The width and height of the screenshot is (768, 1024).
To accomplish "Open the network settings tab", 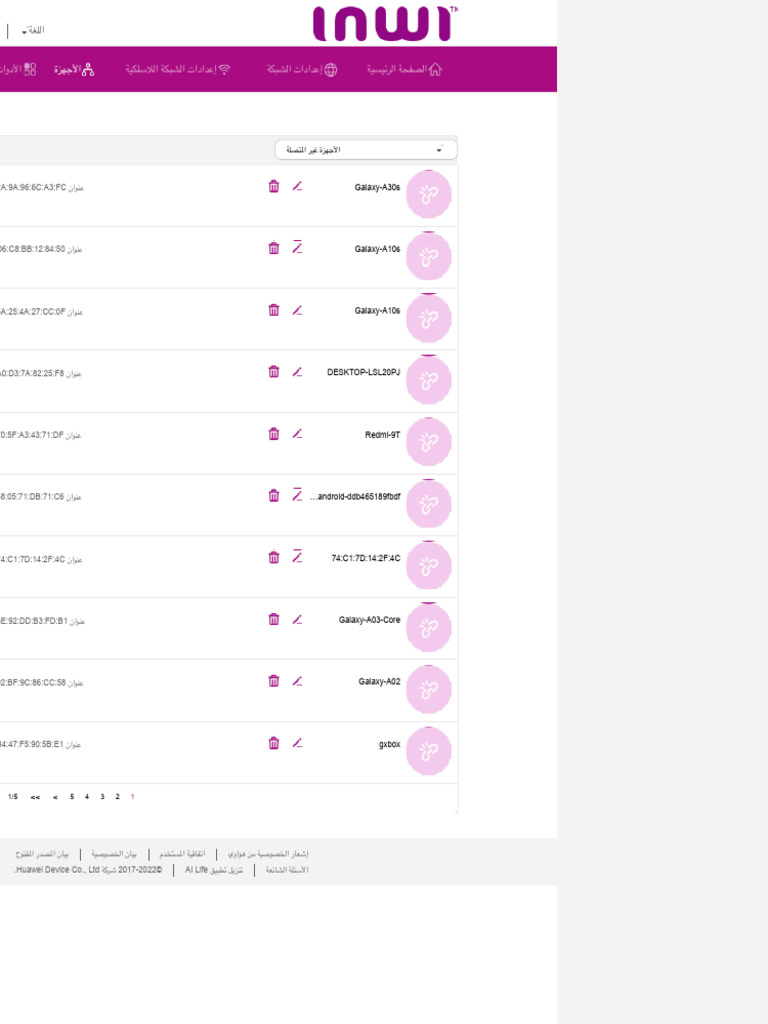I will click(302, 70).
